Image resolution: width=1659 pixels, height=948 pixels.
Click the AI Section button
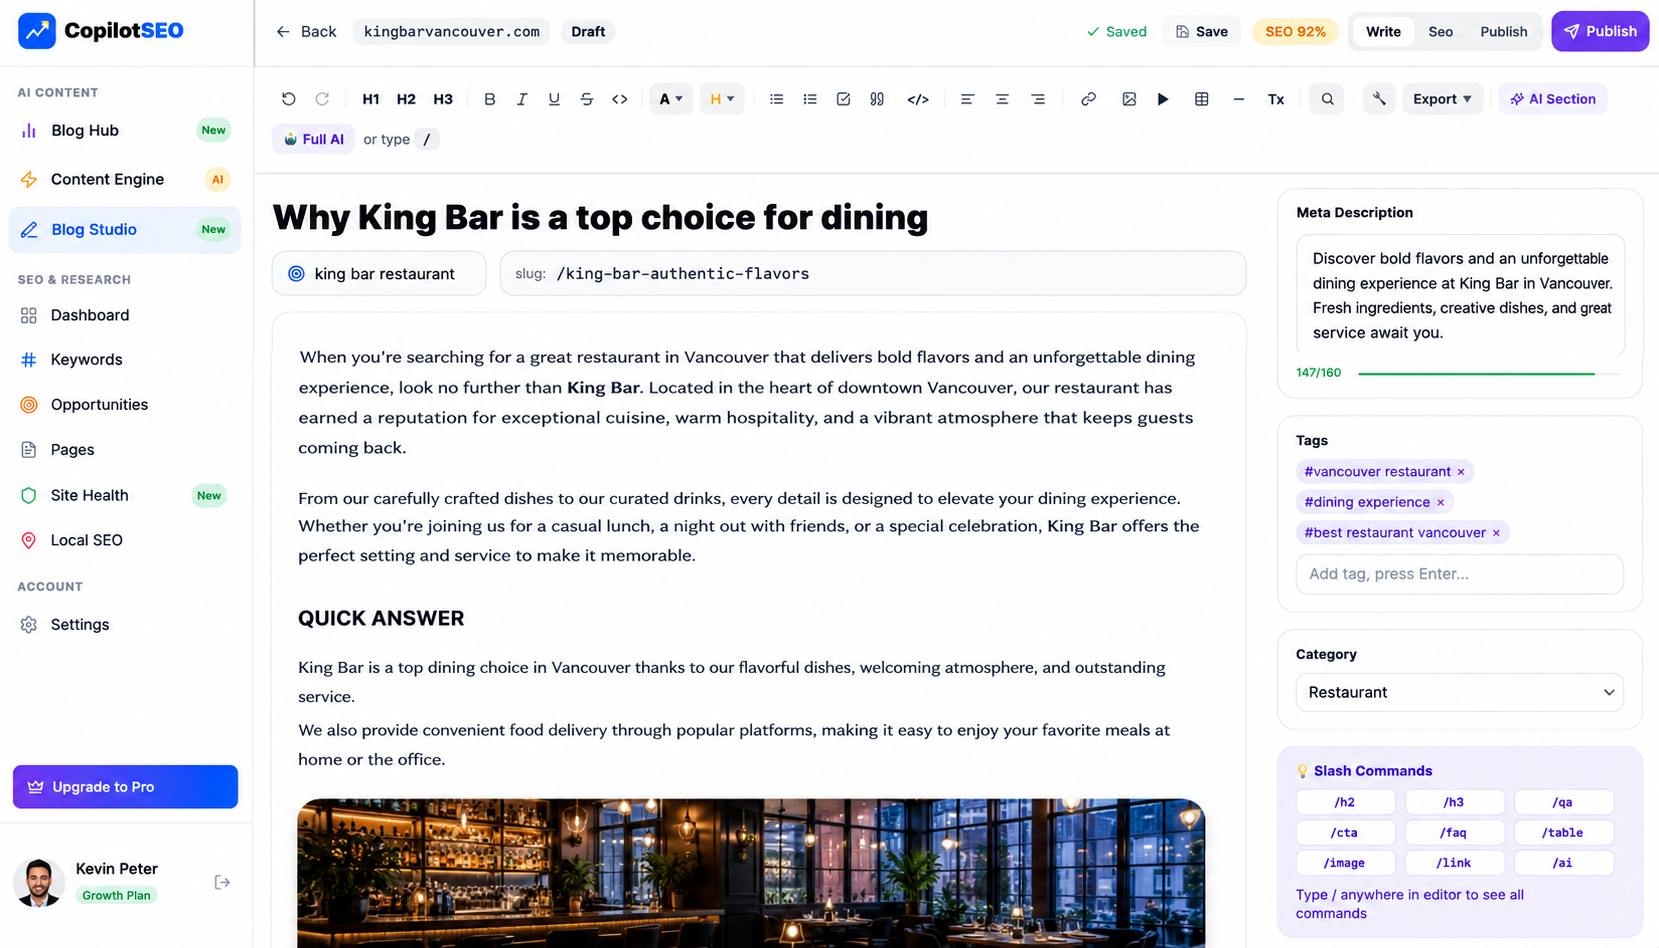(1553, 99)
